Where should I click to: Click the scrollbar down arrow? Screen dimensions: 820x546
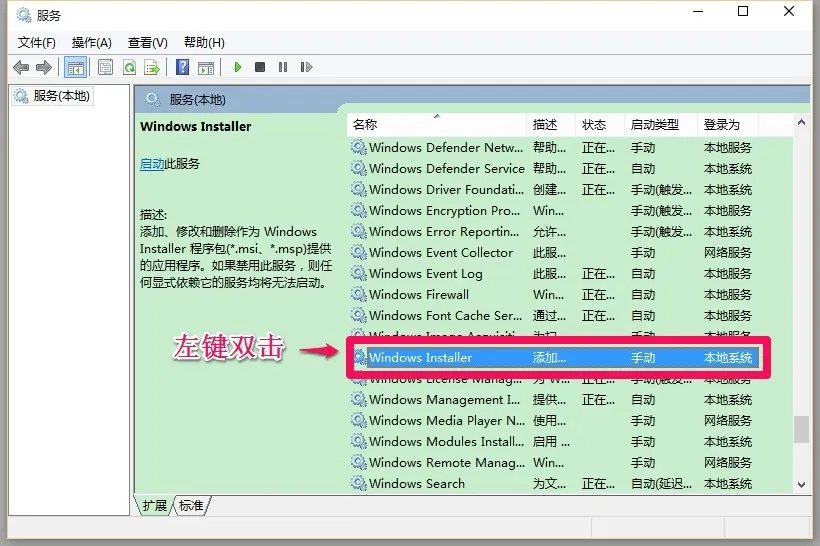click(x=801, y=485)
